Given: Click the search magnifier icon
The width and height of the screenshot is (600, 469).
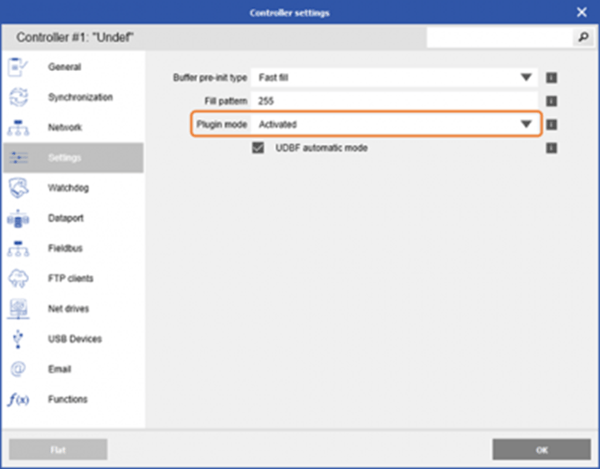Looking at the screenshot, I should pyautogui.click(x=582, y=37).
